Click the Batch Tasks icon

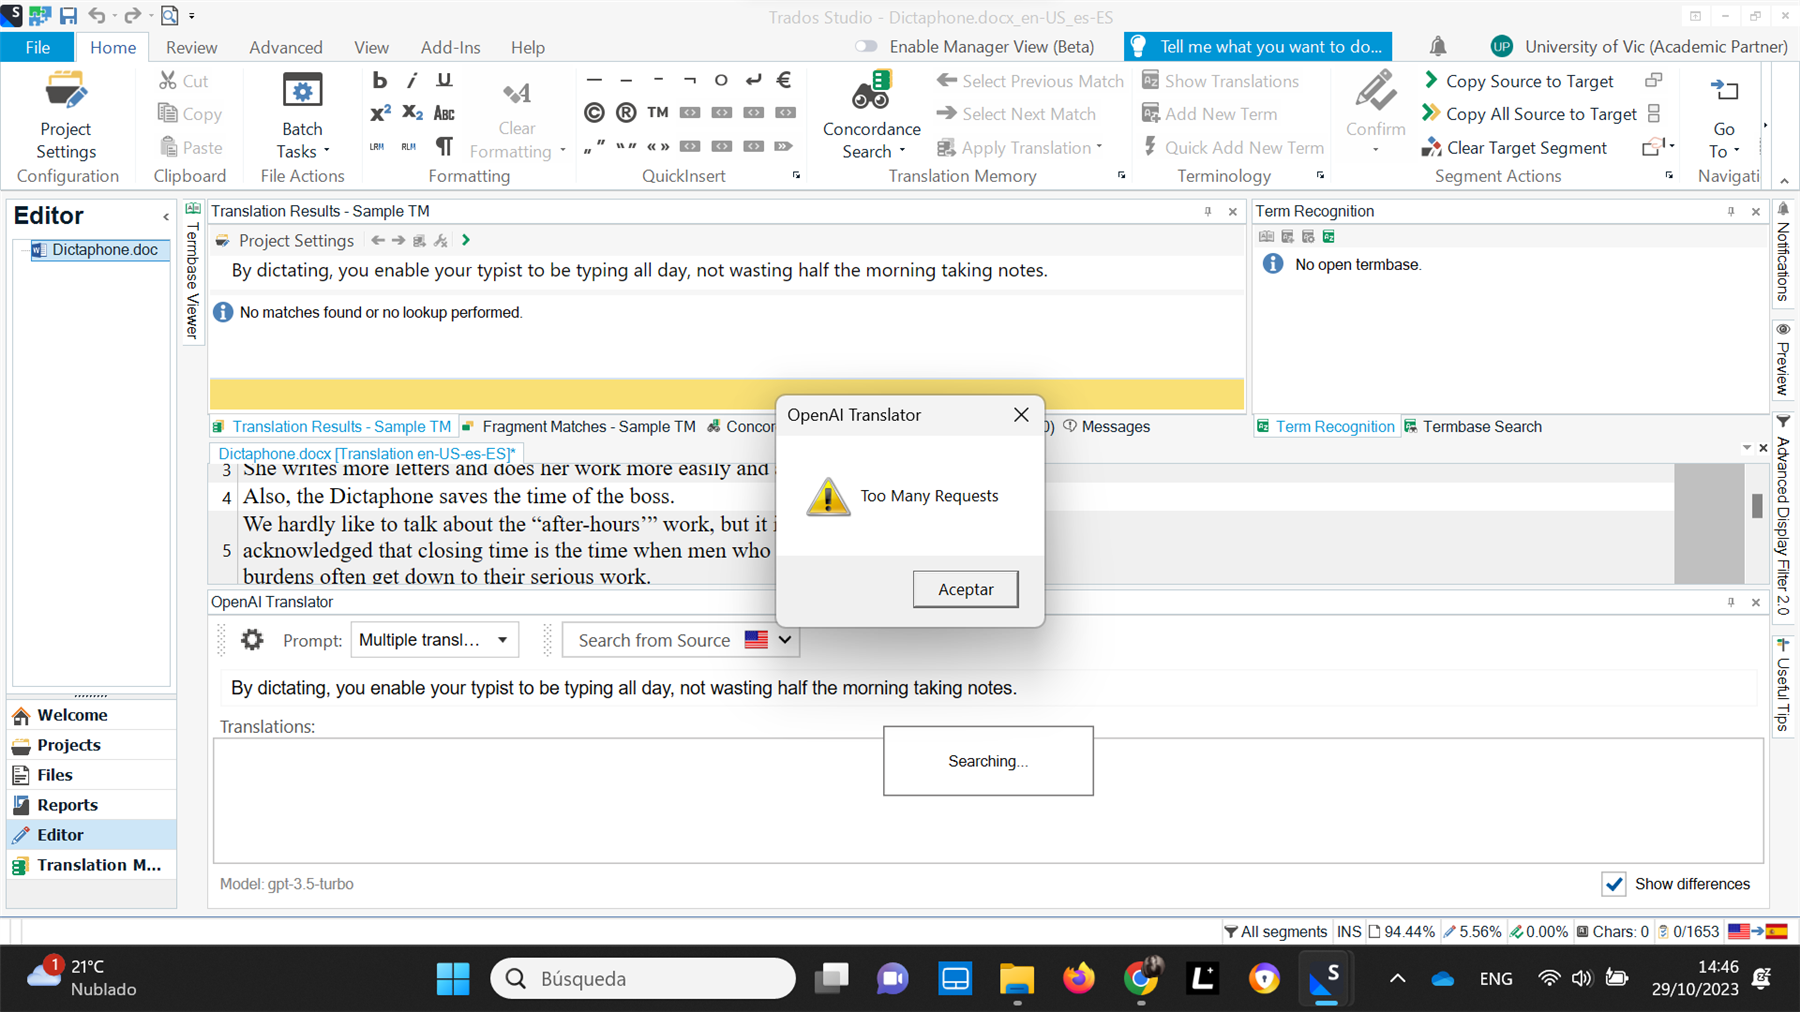(302, 92)
